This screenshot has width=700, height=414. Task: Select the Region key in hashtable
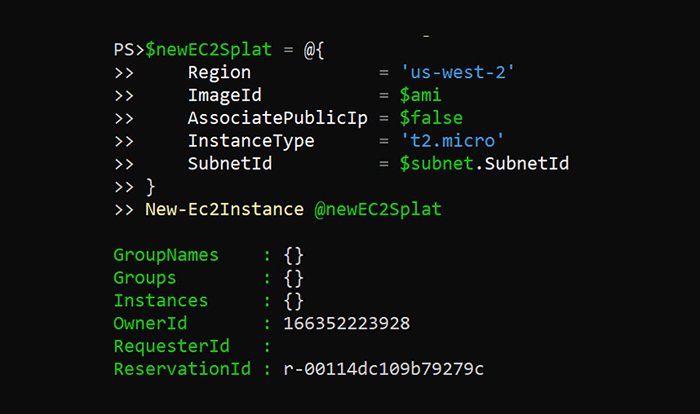click(x=219, y=73)
